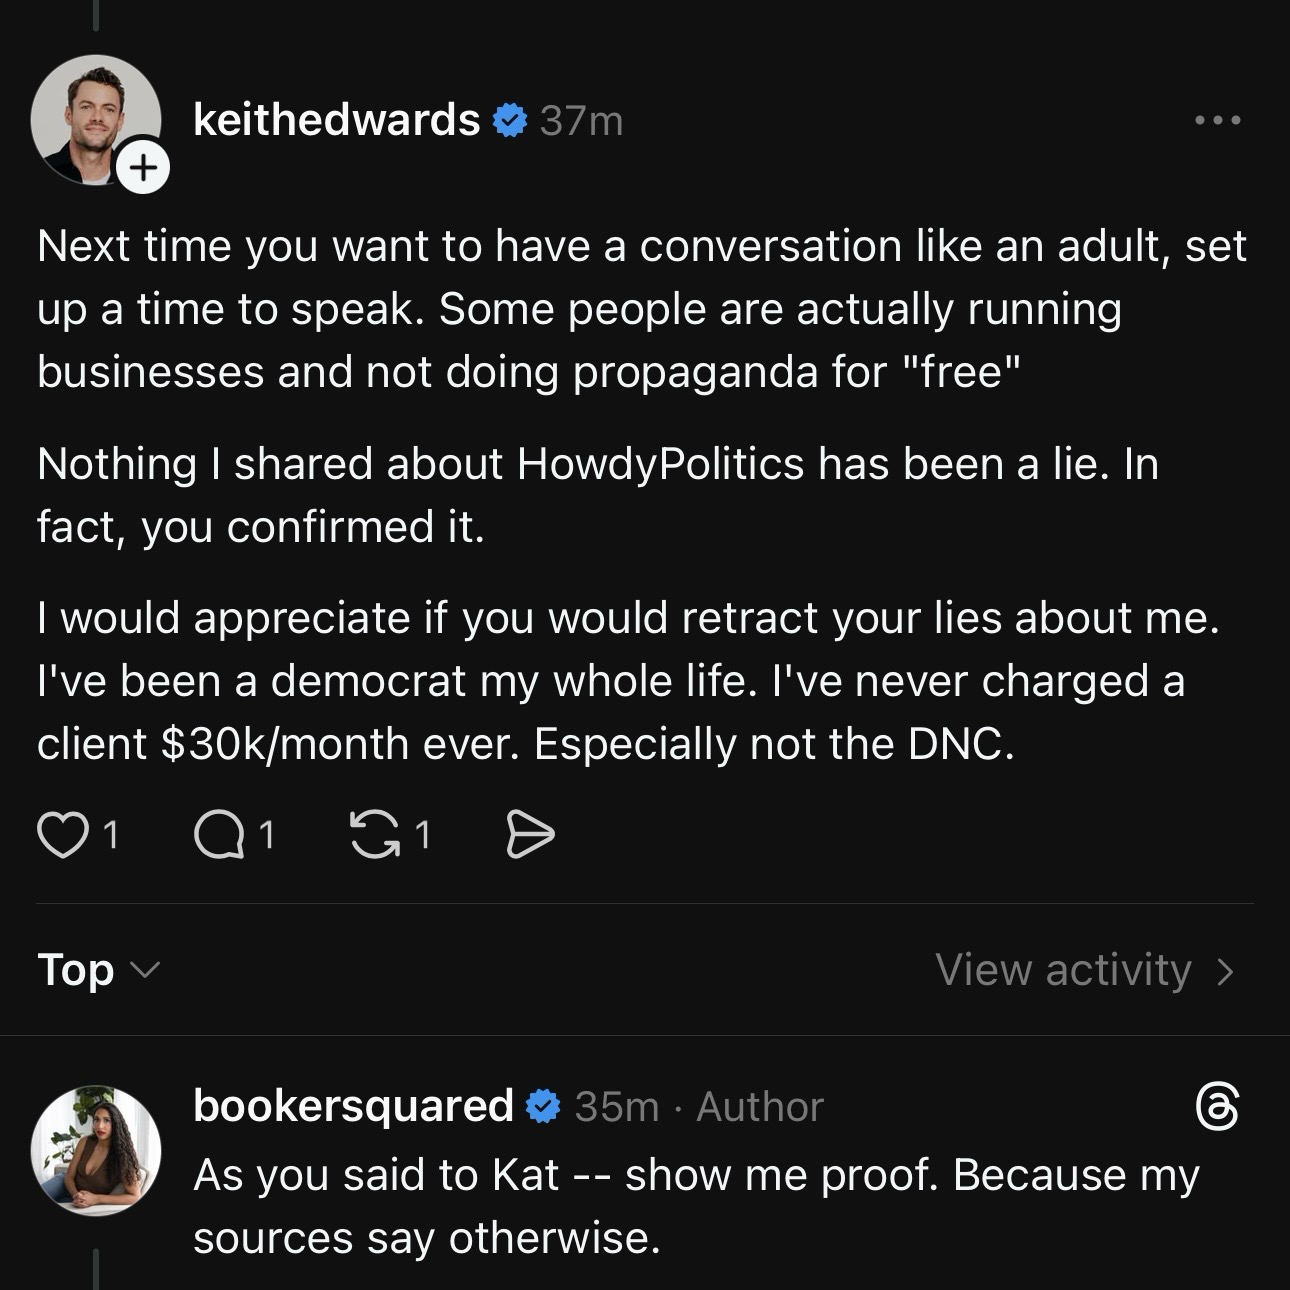Tap the Threads logo icon on reply
This screenshot has height=1290, width=1290.
point(1217,1106)
